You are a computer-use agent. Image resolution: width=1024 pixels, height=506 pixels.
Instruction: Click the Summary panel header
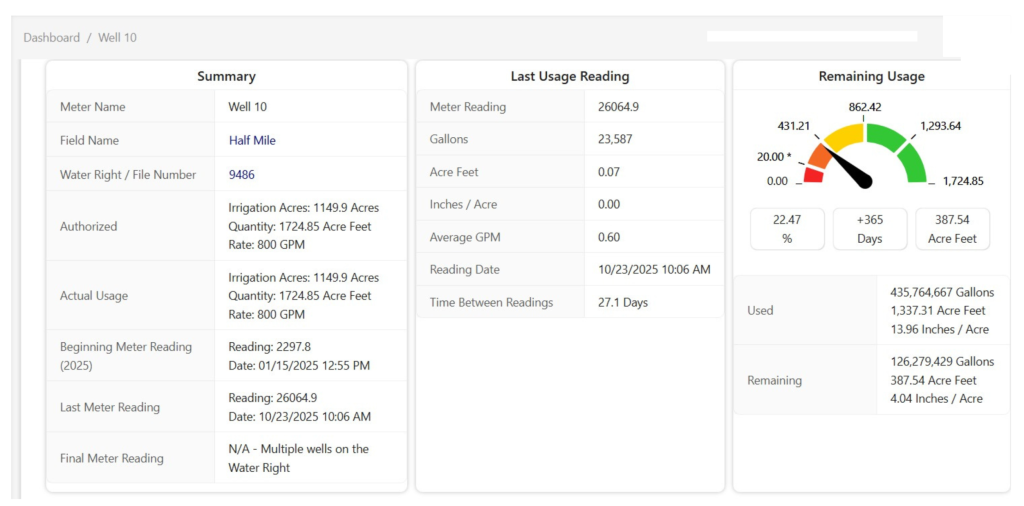click(x=226, y=76)
